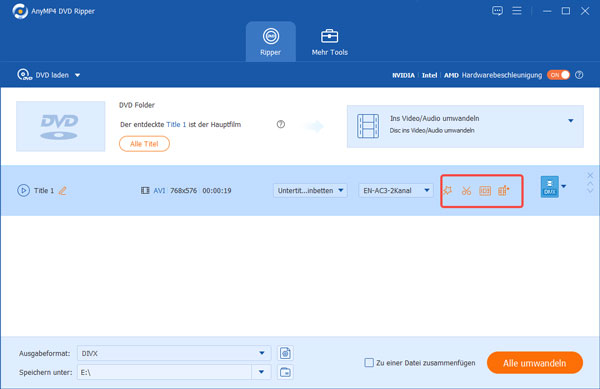Image resolution: width=600 pixels, height=389 pixels.
Task: Click the film strip icon in conversion mode box
Action: 368,126
